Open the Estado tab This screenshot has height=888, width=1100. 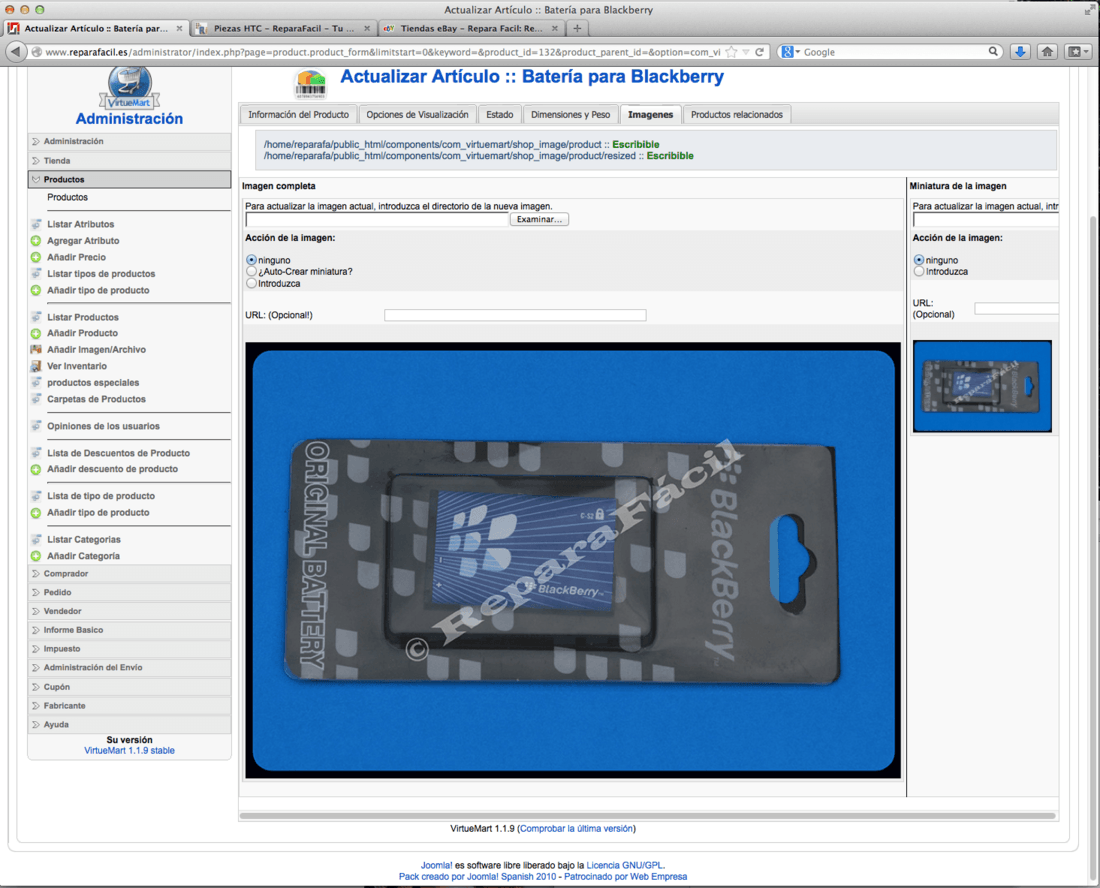[499, 114]
